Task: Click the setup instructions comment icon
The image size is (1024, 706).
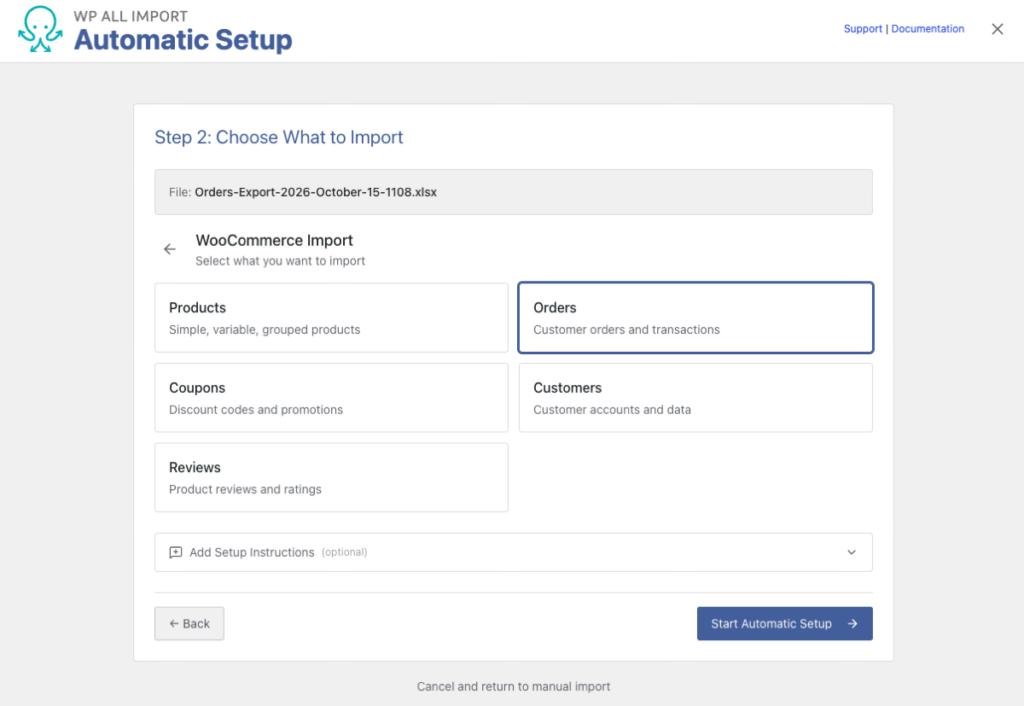Action: [x=176, y=553]
